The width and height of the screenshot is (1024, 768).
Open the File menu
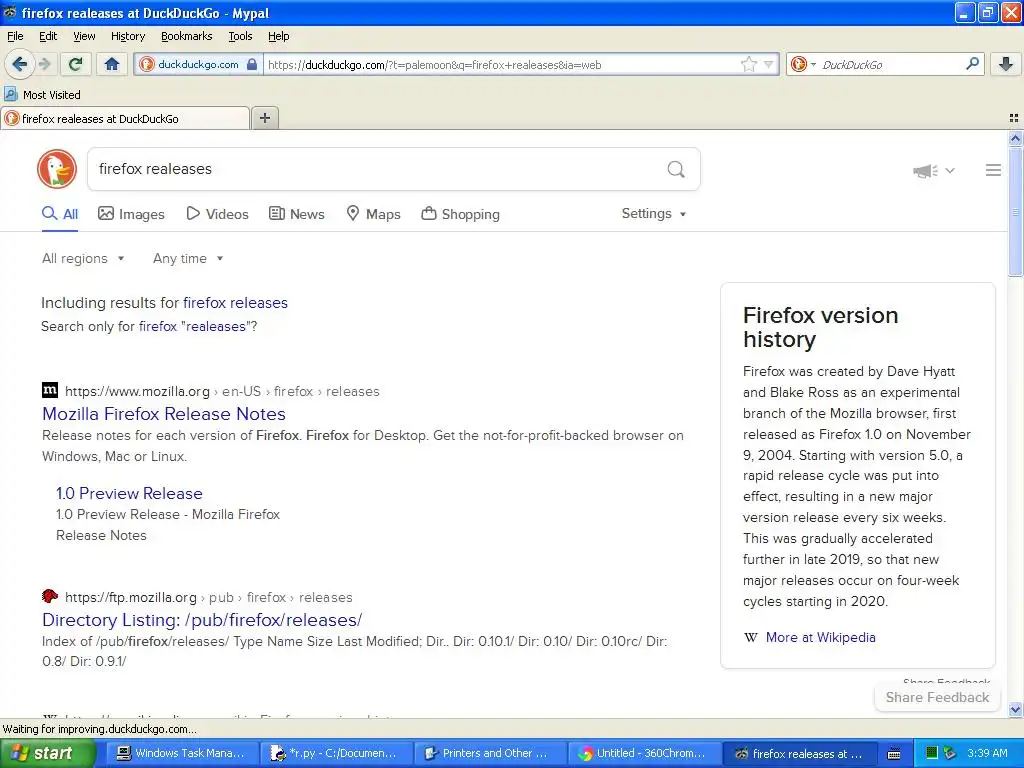(x=15, y=36)
